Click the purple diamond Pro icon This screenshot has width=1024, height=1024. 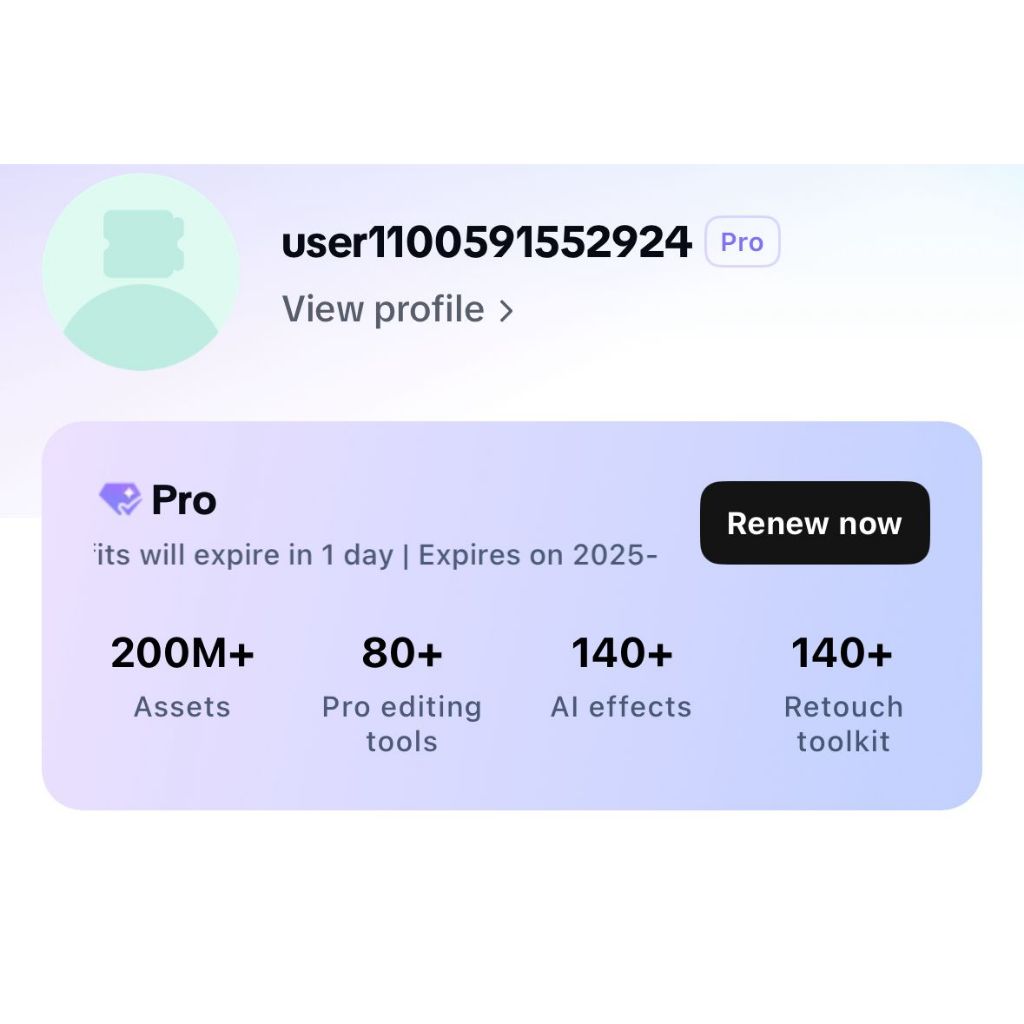(120, 499)
